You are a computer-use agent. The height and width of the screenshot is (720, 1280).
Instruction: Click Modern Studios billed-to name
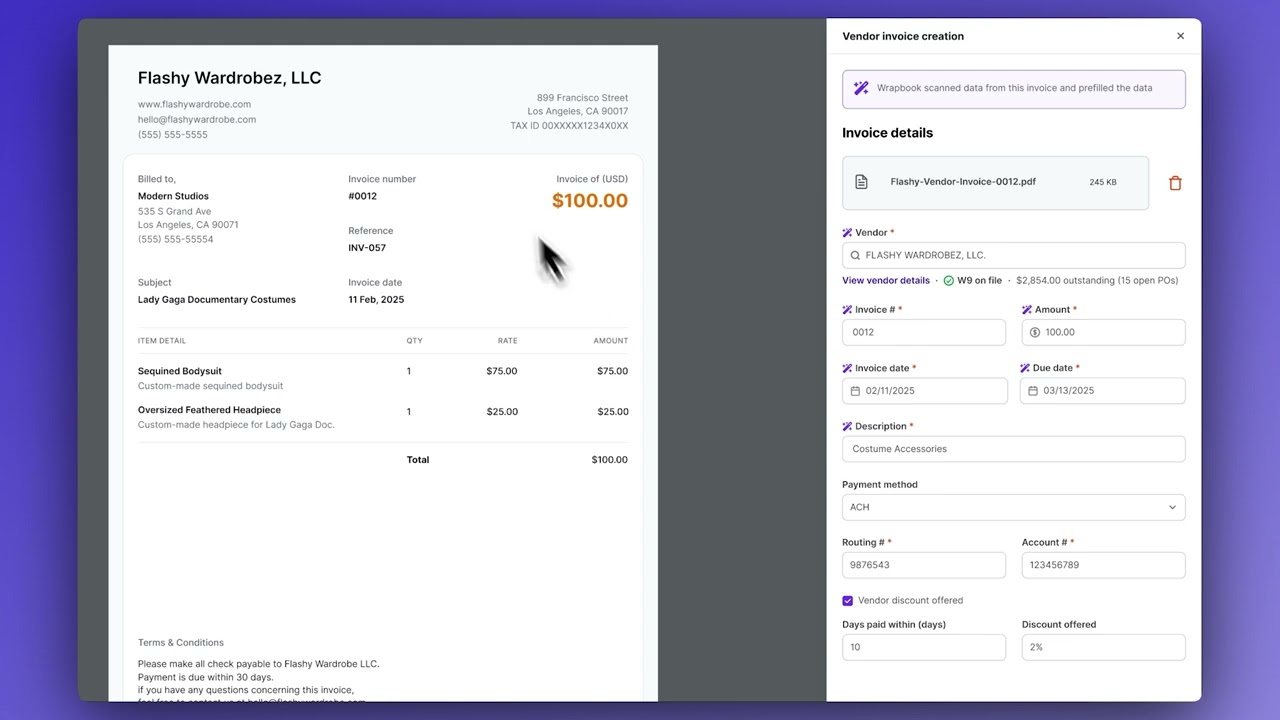coord(173,196)
